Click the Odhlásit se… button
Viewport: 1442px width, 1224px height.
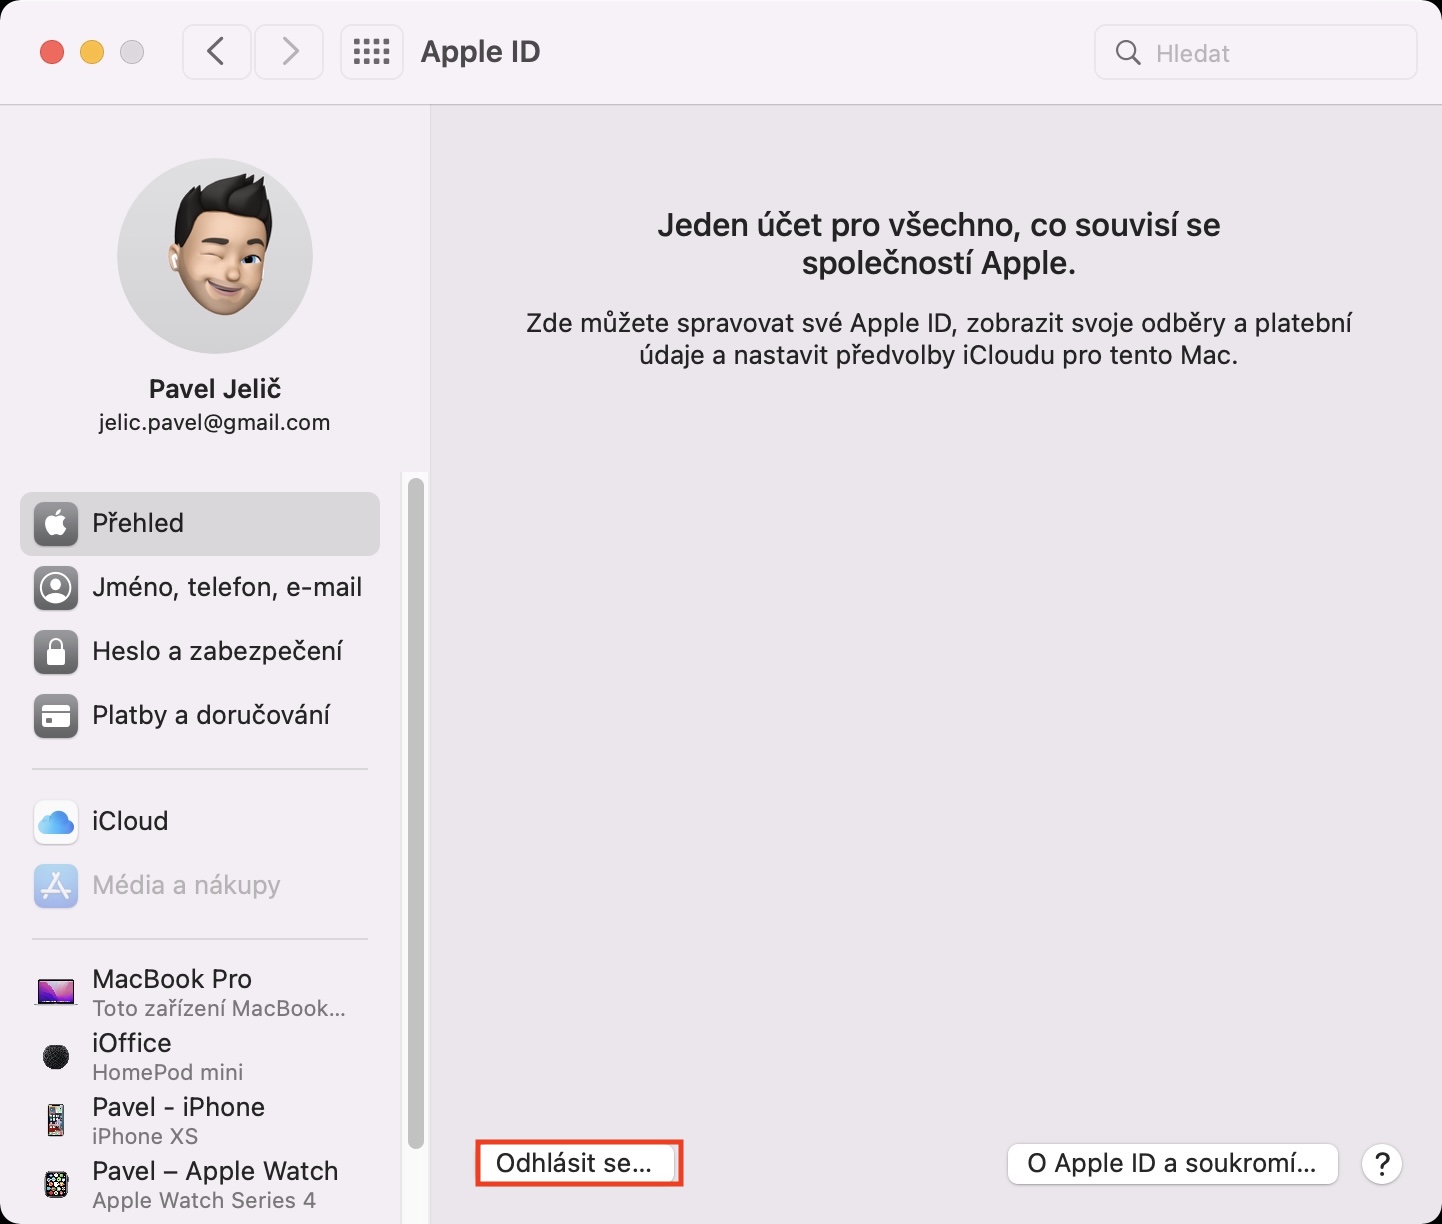click(577, 1164)
